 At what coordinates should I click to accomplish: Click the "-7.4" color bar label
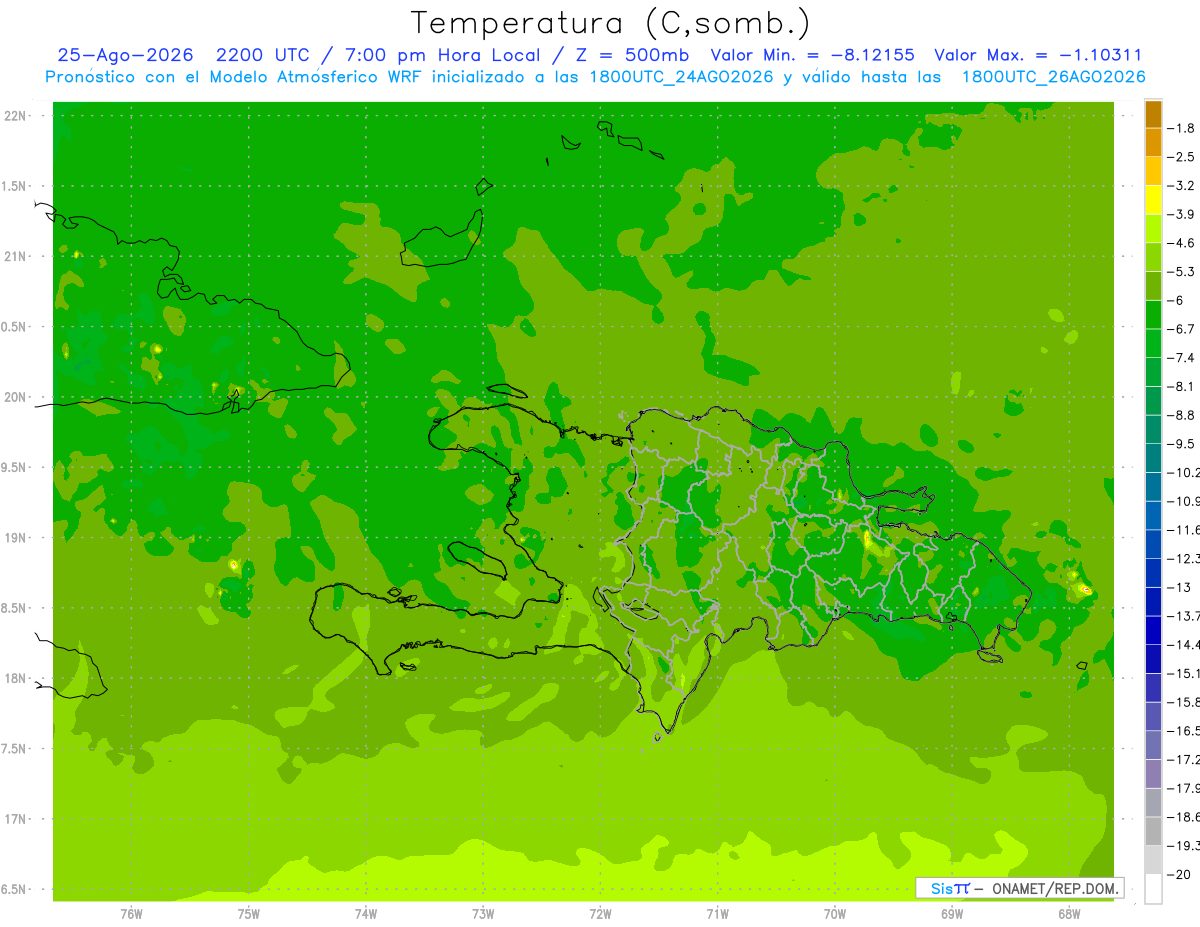(x=1183, y=357)
